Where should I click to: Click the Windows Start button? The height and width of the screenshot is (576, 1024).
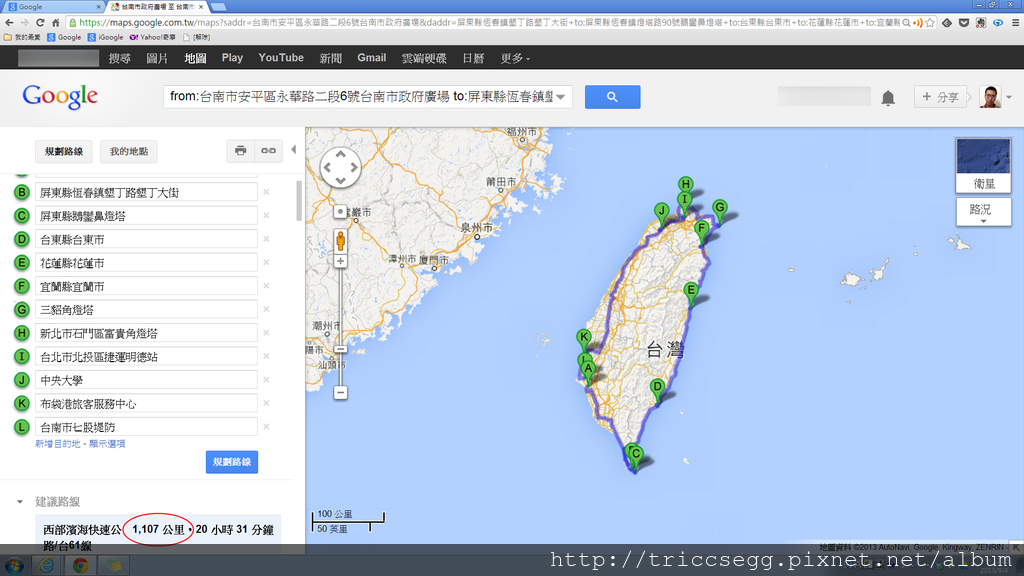coord(14,566)
